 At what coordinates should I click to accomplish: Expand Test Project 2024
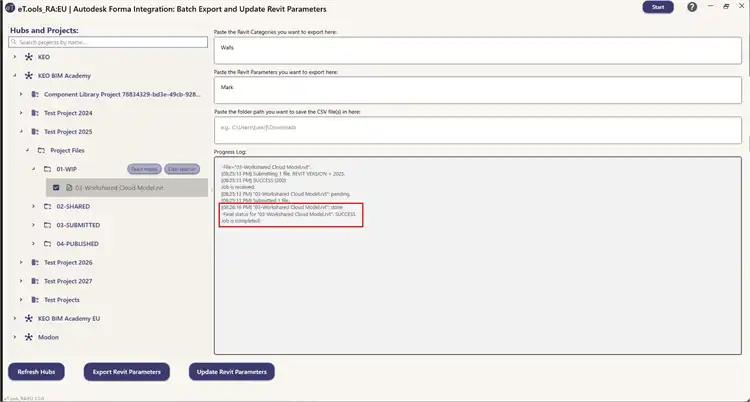[21, 113]
